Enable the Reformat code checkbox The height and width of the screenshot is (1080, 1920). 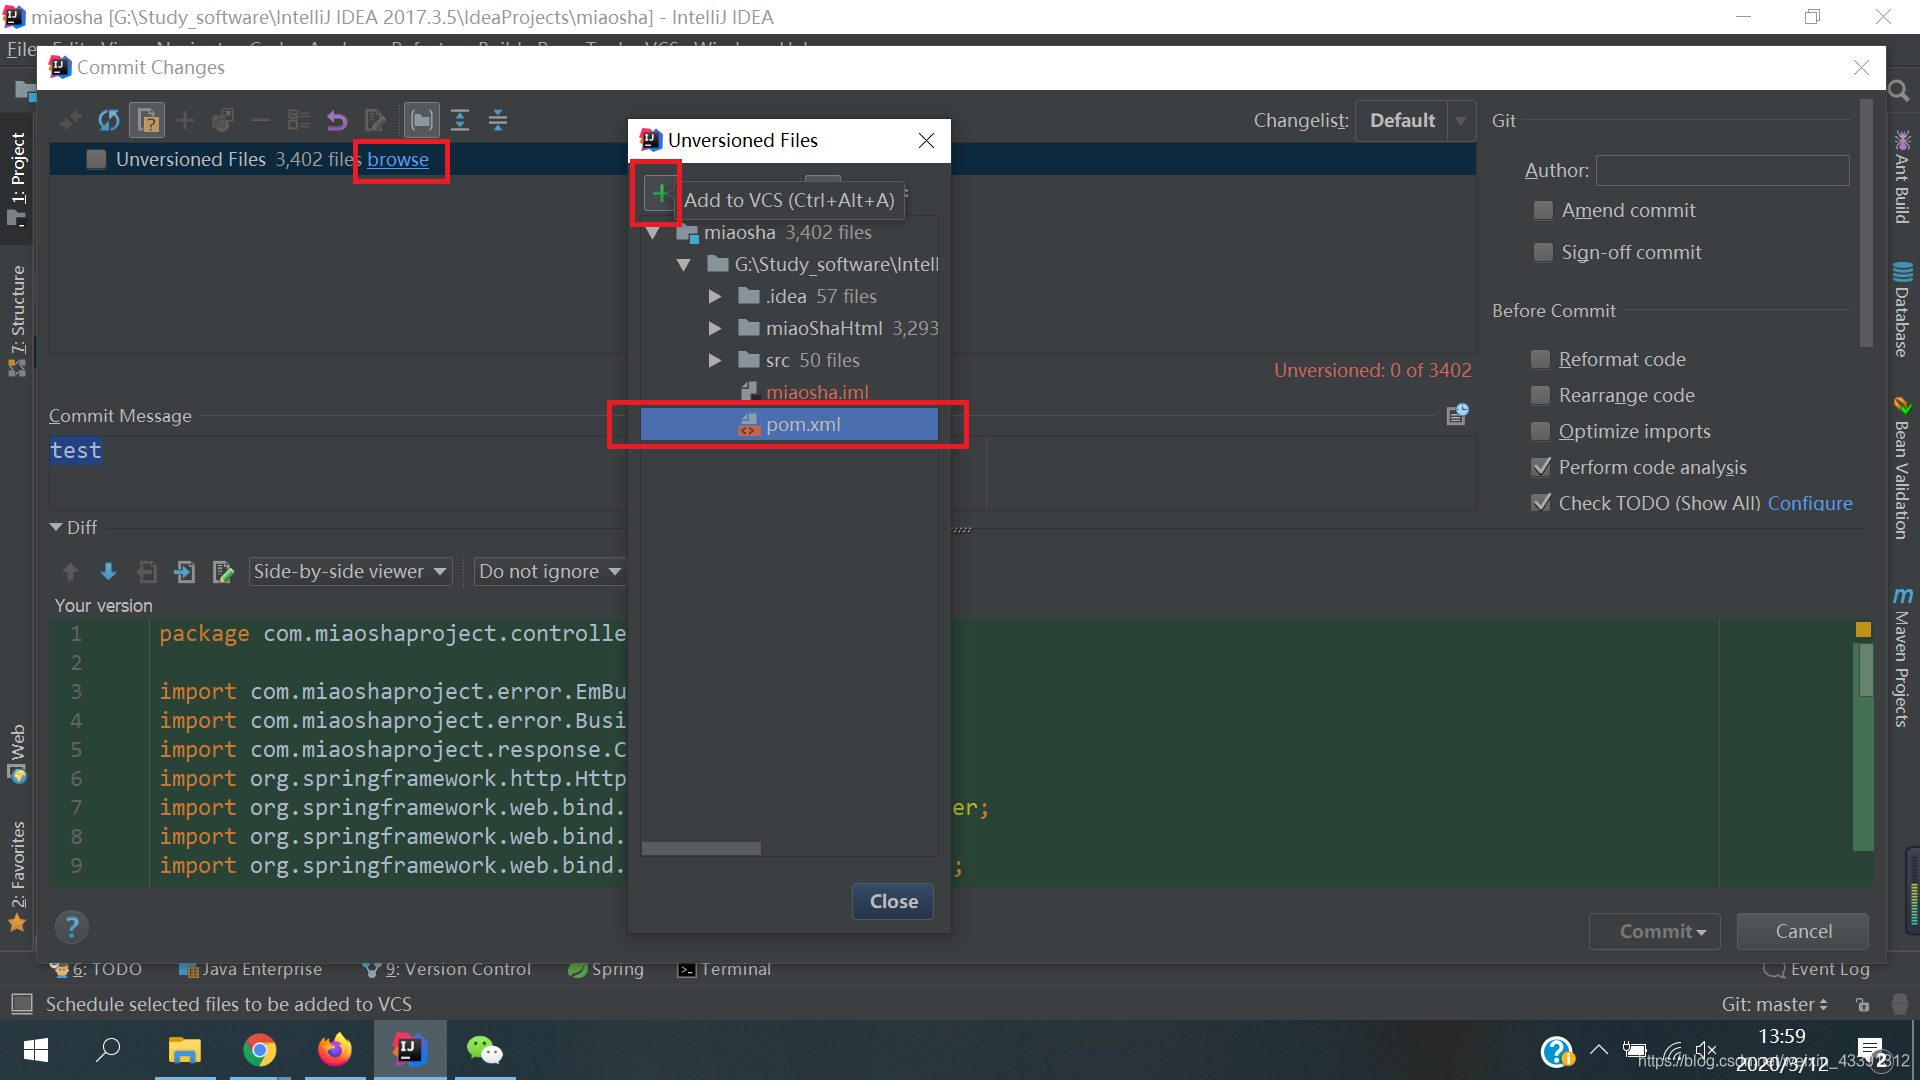[x=1541, y=359]
